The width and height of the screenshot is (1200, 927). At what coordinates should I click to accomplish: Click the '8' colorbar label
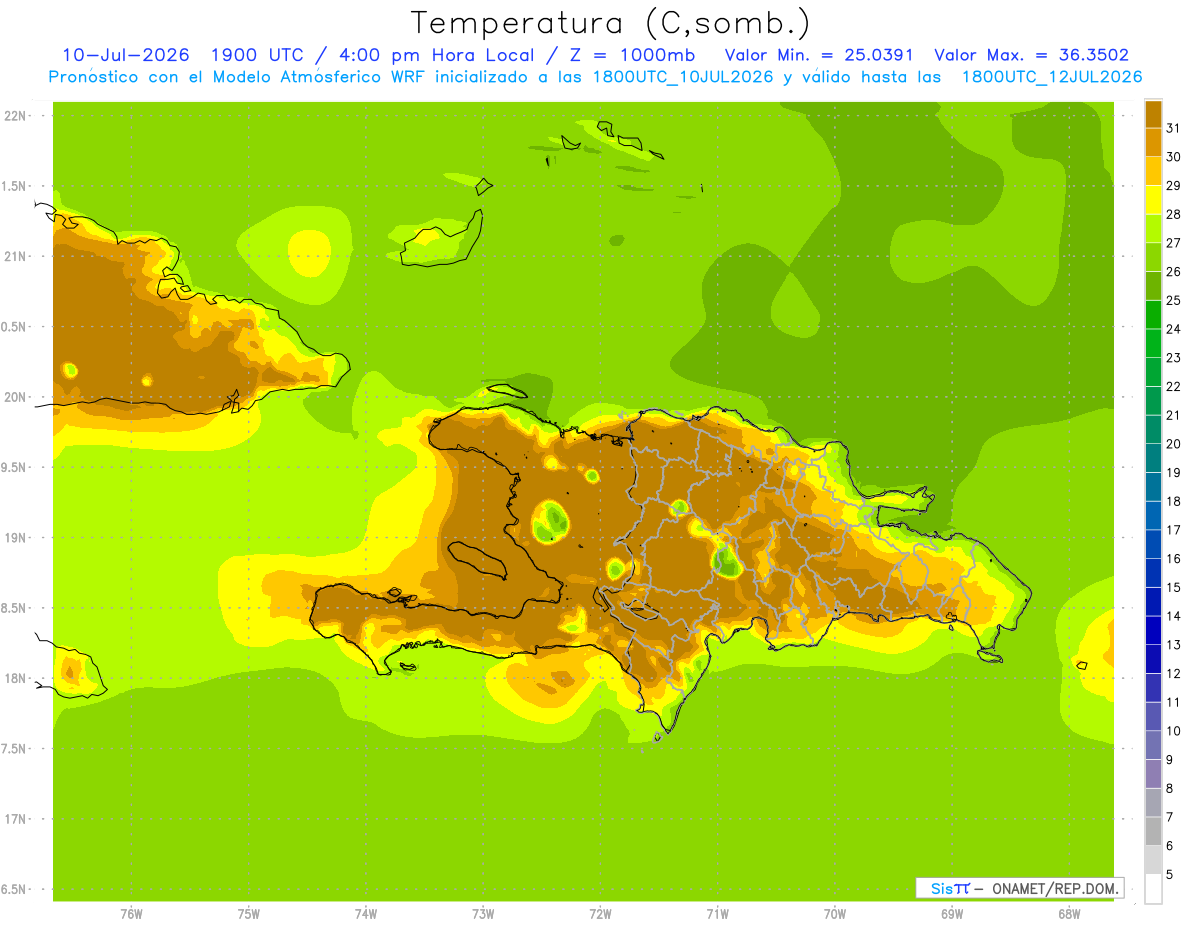[x=1170, y=788]
